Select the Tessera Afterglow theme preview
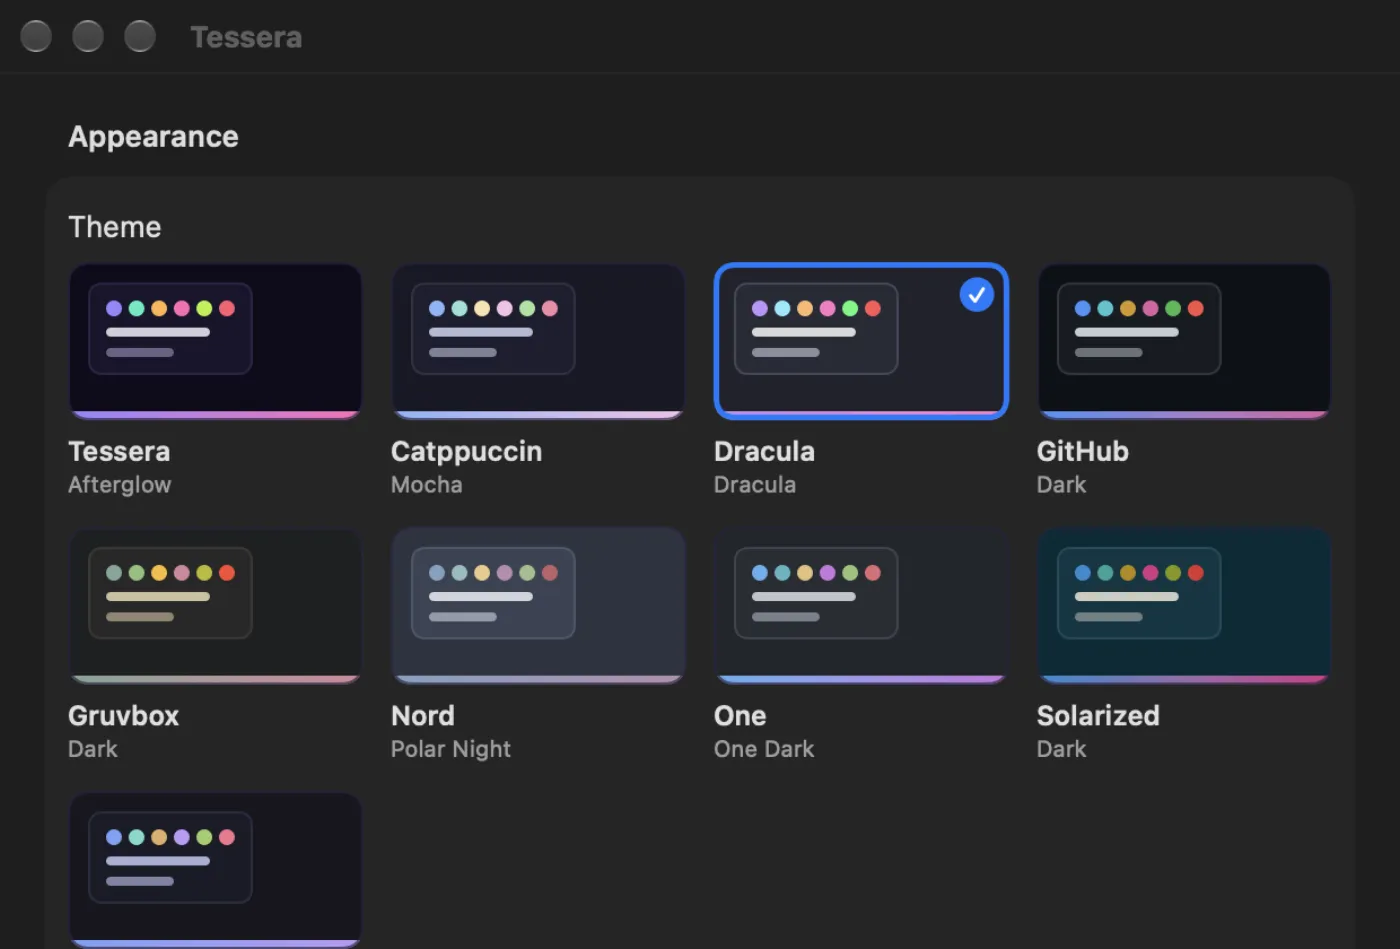 [215, 341]
